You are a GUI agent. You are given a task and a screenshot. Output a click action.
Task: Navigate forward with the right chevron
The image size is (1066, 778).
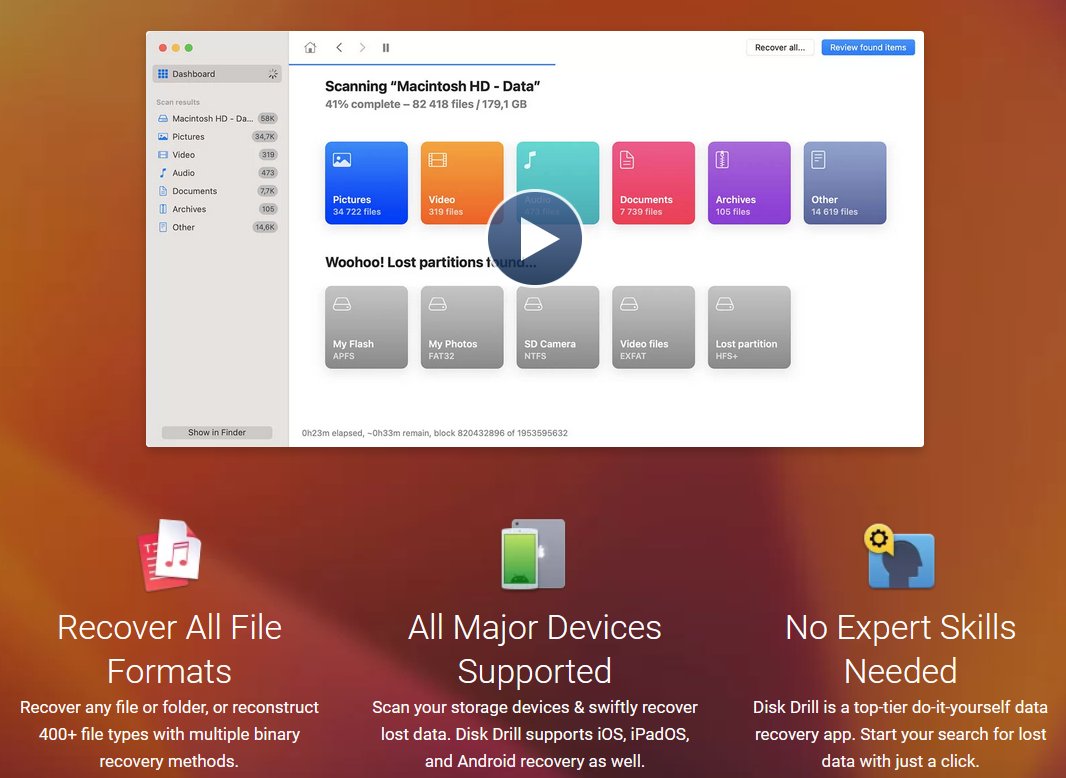click(362, 48)
